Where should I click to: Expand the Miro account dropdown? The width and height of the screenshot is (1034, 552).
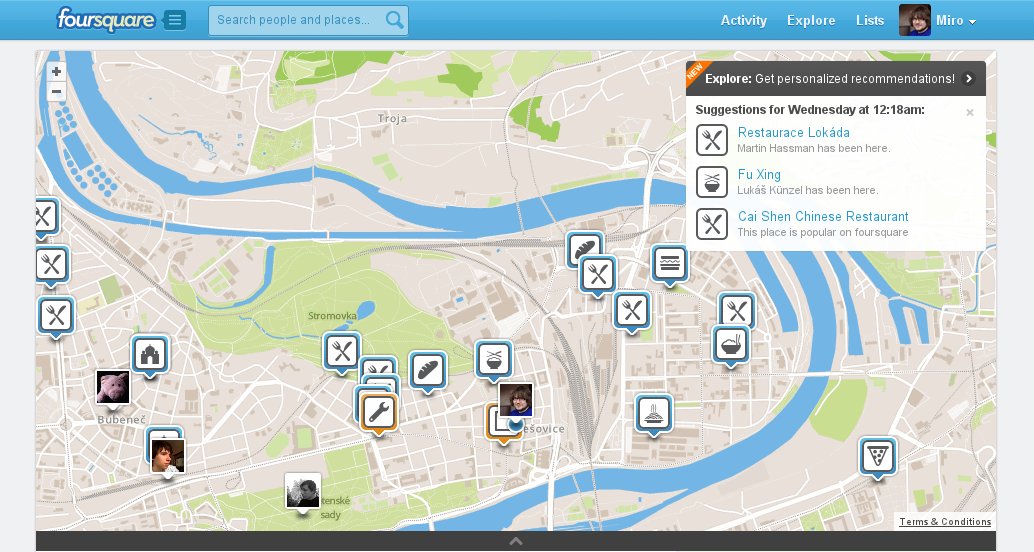(x=956, y=20)
